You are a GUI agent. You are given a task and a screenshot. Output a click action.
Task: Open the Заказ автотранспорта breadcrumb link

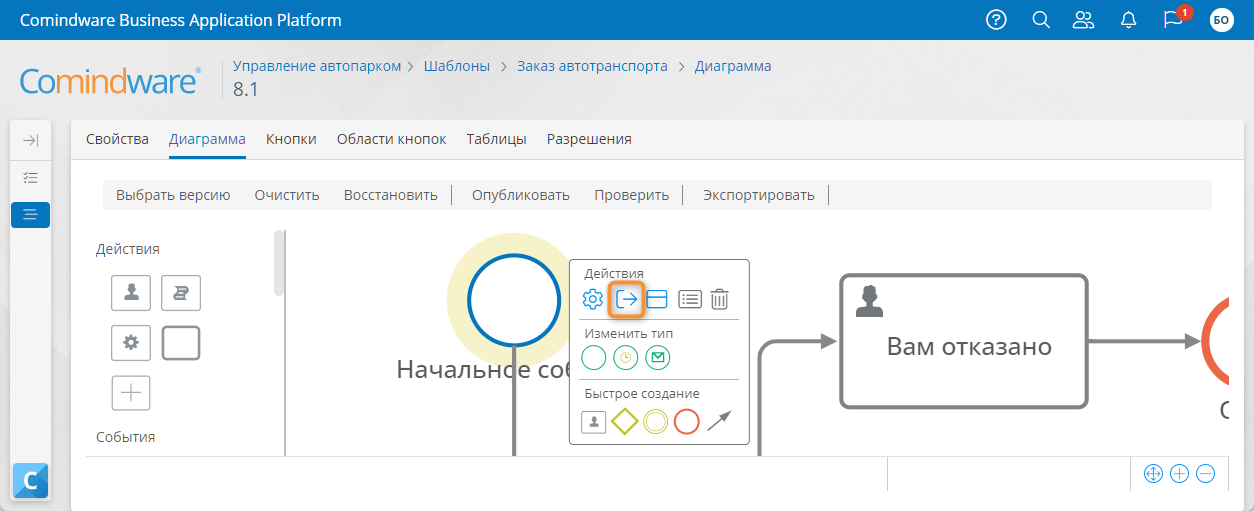click(592, 66)
